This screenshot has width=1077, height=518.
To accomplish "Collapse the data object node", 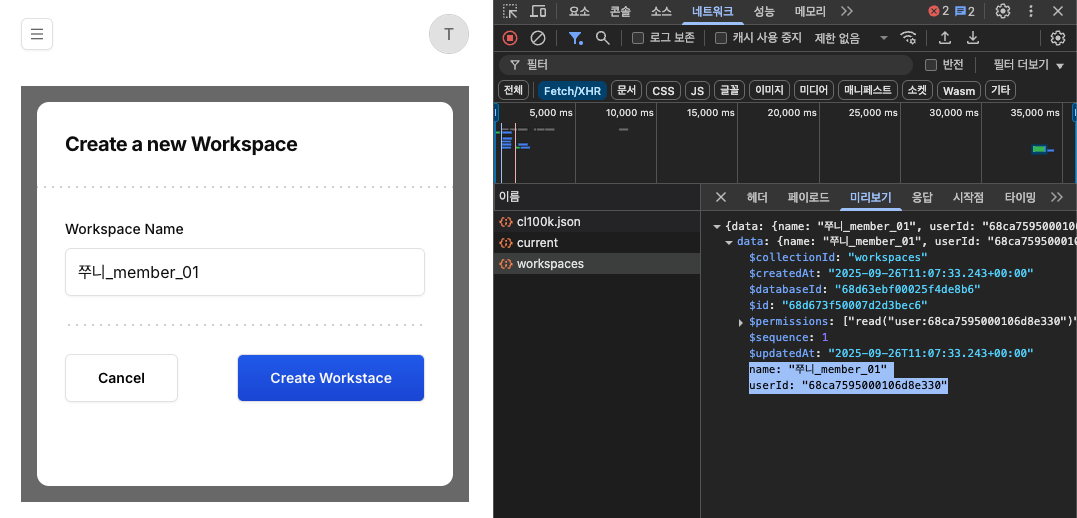I will [x=729, y=242].
